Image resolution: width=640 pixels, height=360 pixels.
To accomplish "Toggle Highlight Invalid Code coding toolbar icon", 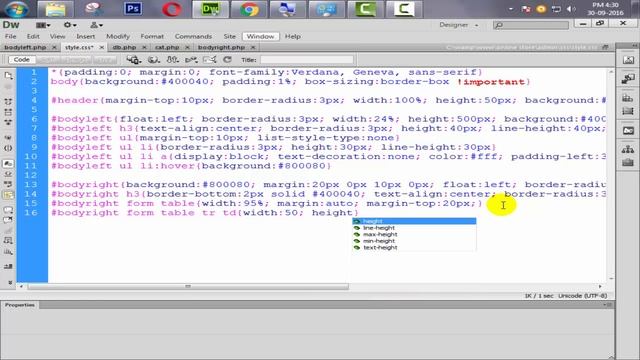I will pos(8,174).
